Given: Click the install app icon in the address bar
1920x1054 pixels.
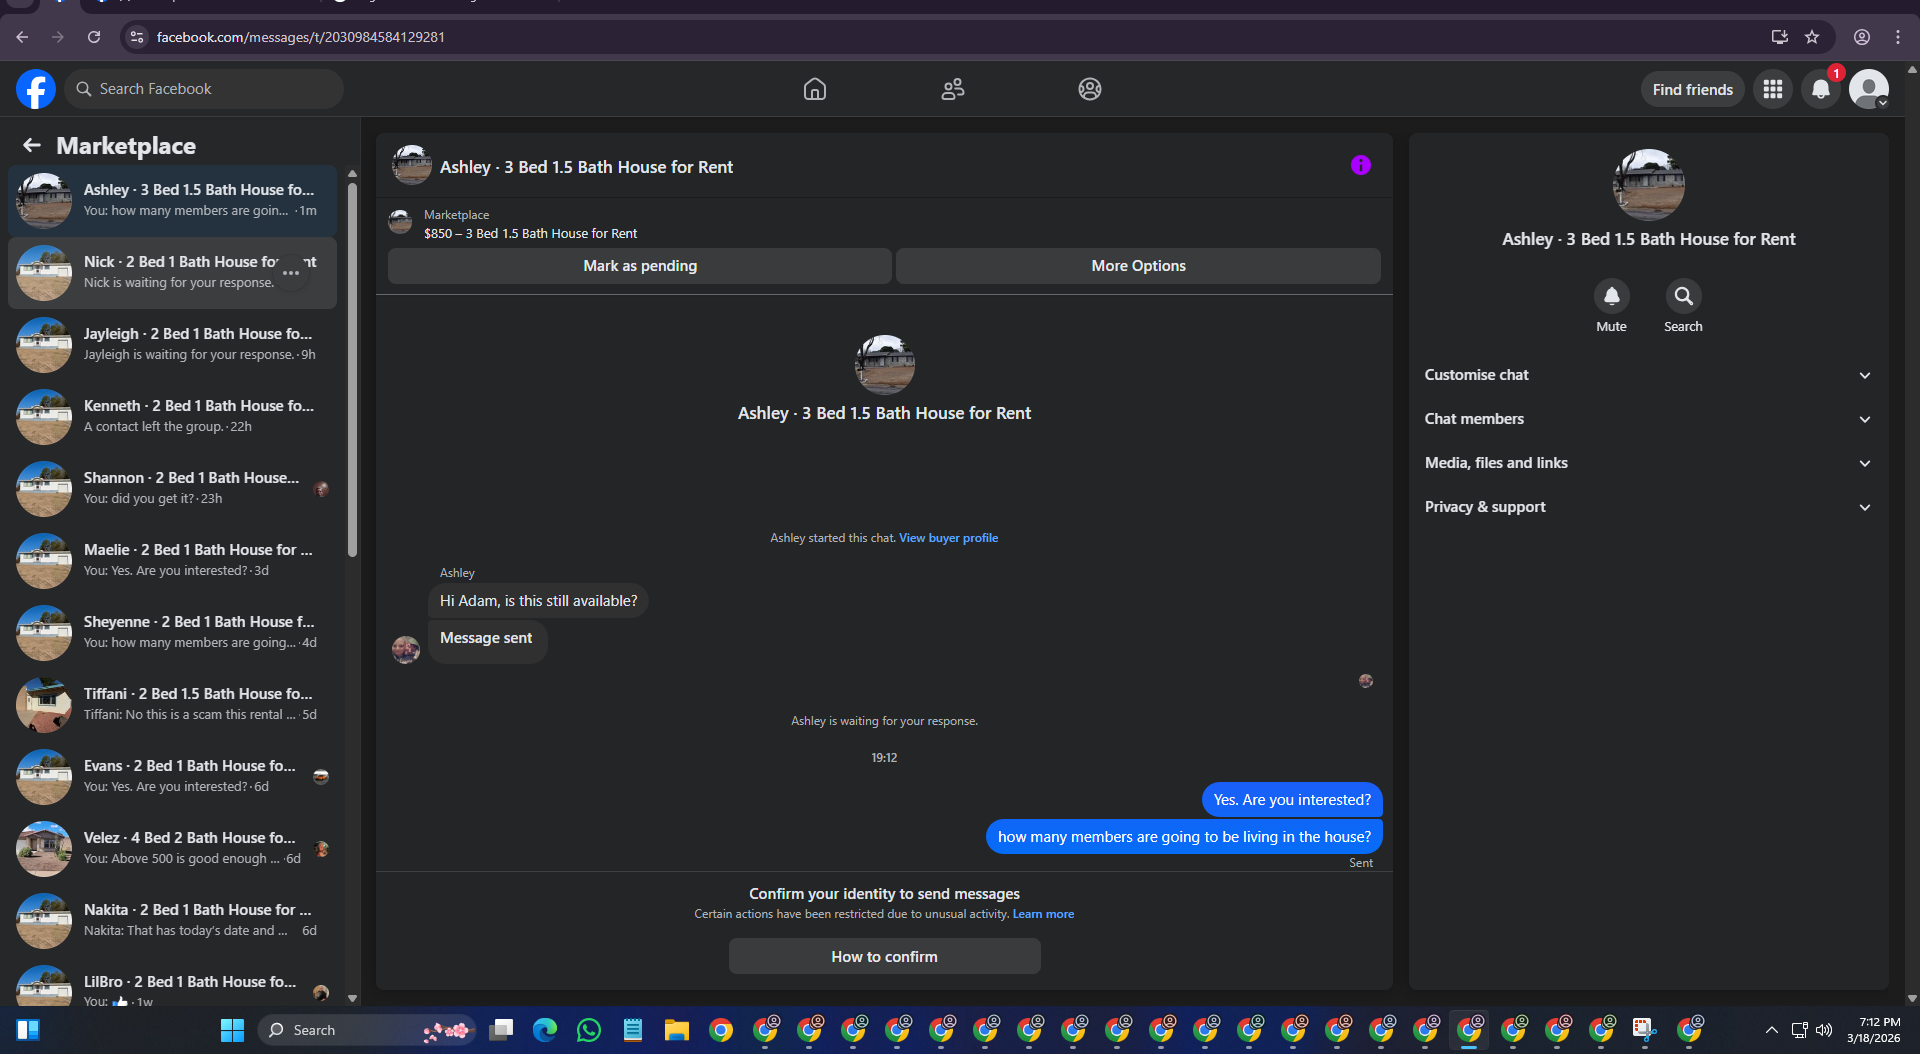Looking at the screenshot, I should 1779,37.
